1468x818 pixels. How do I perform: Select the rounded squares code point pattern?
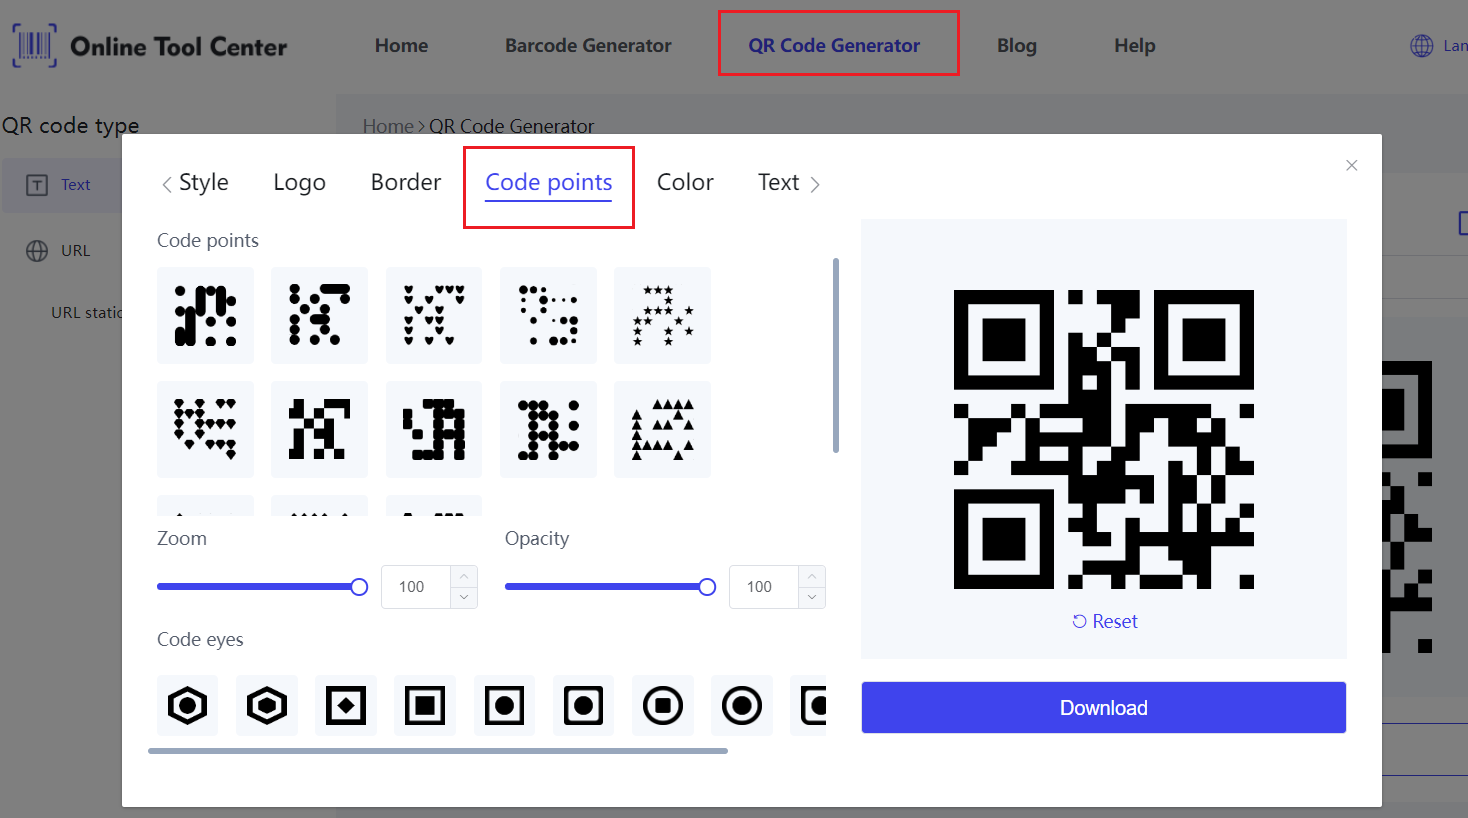(434, 429)
